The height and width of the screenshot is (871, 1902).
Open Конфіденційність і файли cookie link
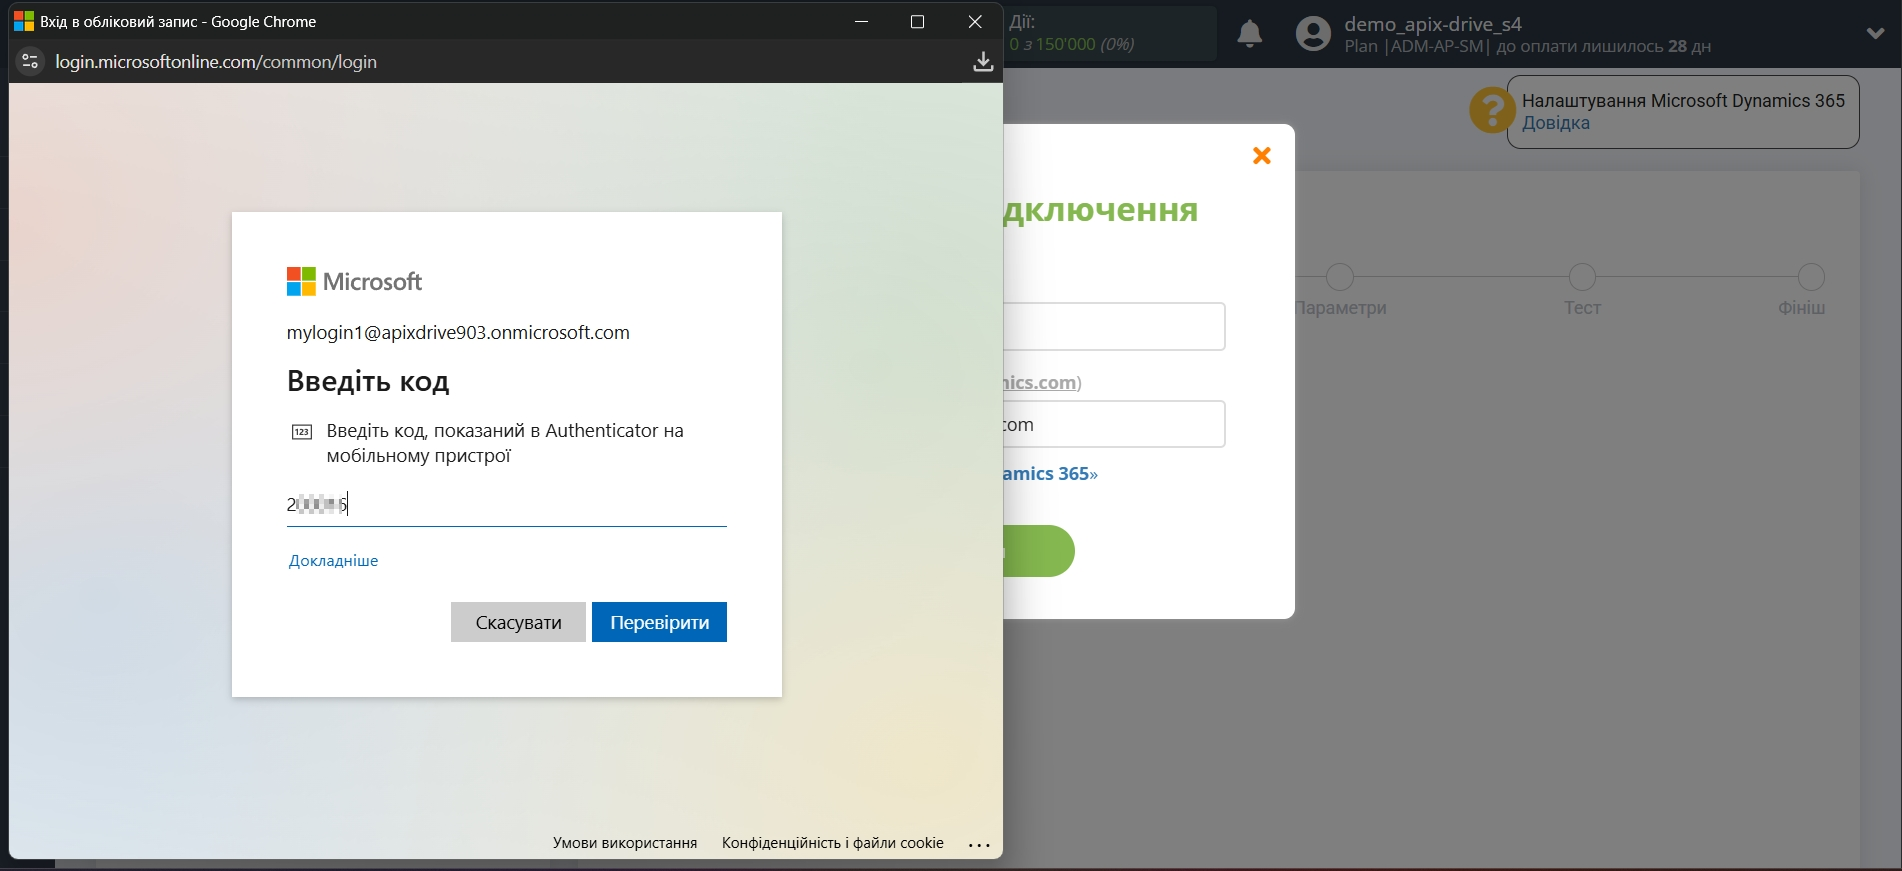[x=833, y=843]
